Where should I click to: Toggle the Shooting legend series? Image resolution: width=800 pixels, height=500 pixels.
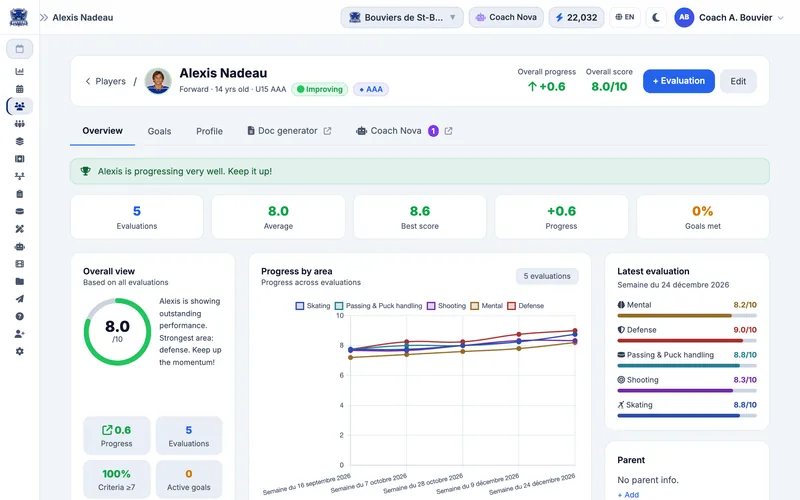tap(446, 306)
